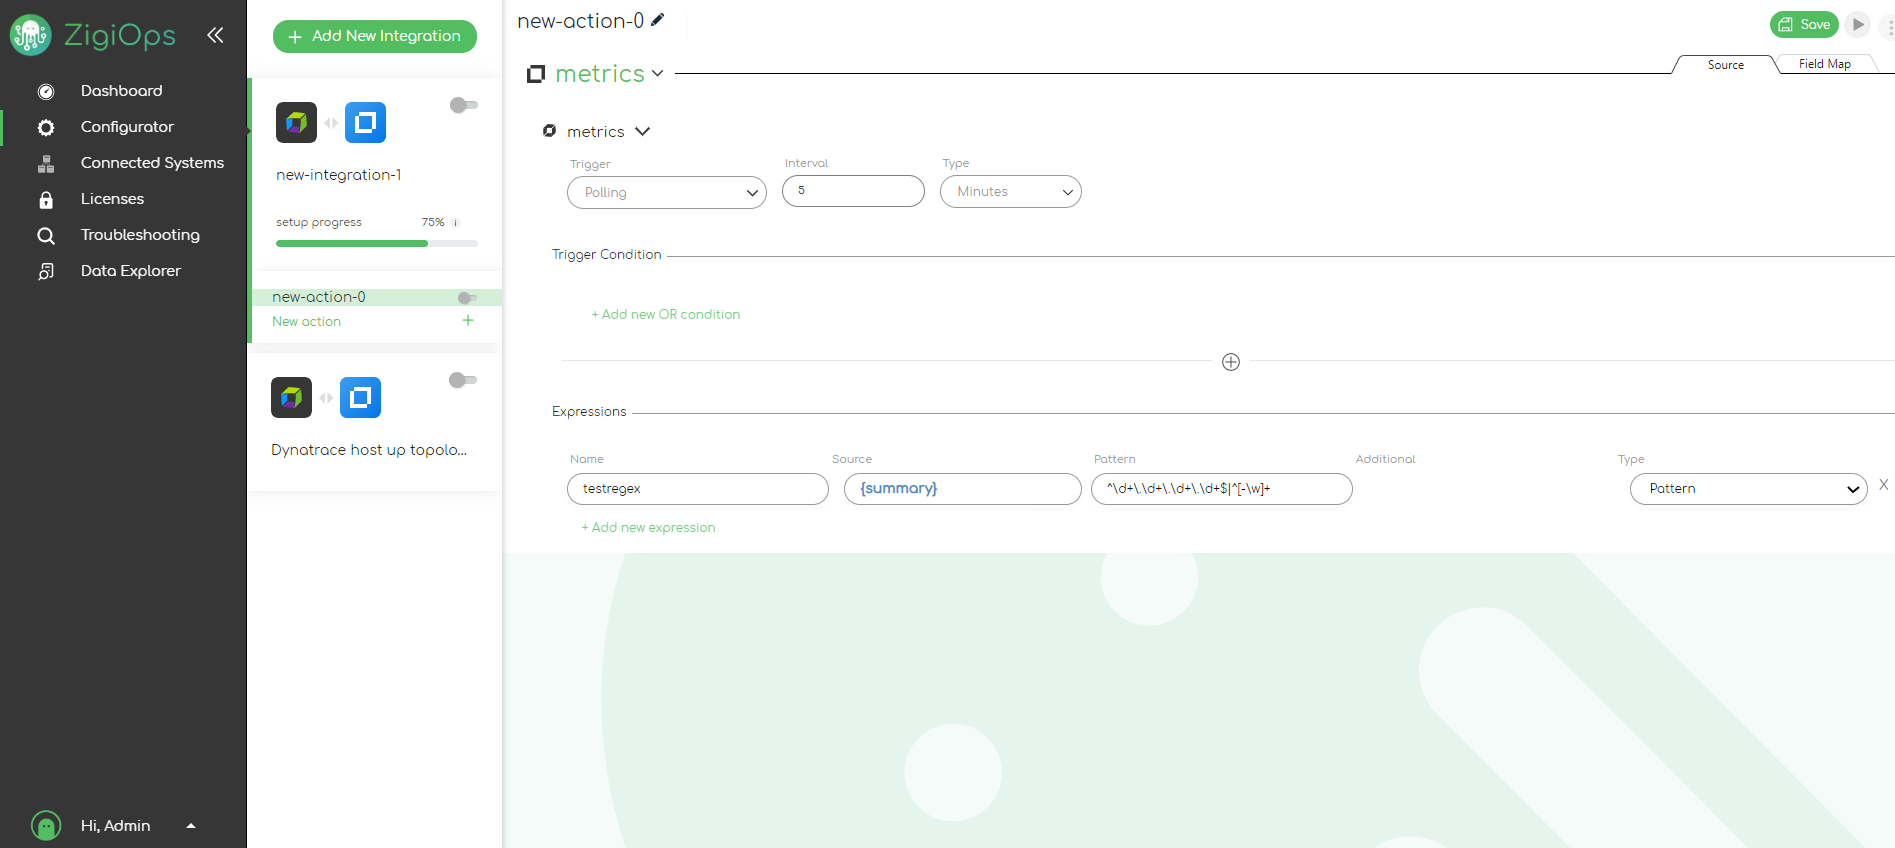Click the Dashboard gauge icon
The image size is (1895, 848).
[46, 92]
